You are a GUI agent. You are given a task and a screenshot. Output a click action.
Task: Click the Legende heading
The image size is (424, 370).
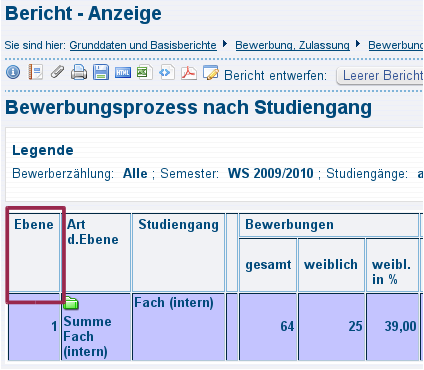click(x=43, y=150)
